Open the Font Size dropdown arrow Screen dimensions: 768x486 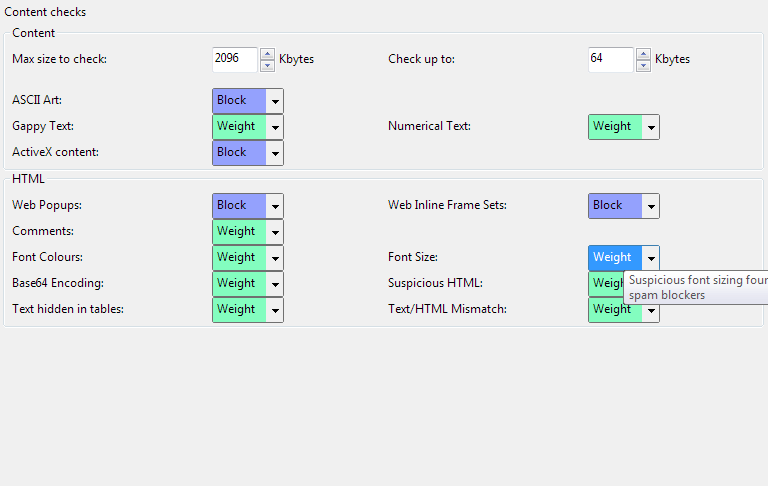click(651, 258)
